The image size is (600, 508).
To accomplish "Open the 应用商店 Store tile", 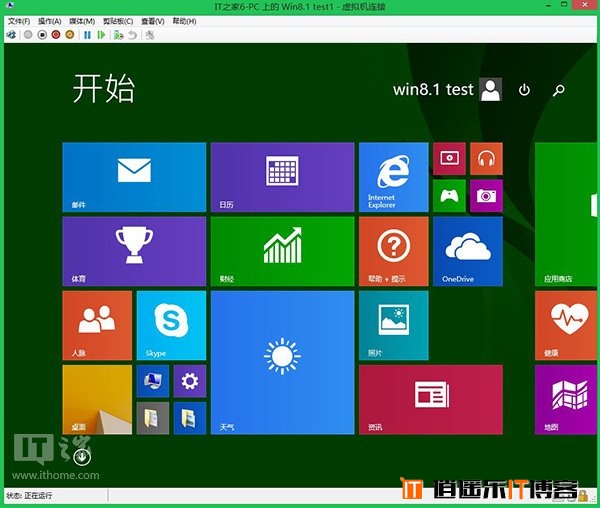I will click(x=566, y=214).
